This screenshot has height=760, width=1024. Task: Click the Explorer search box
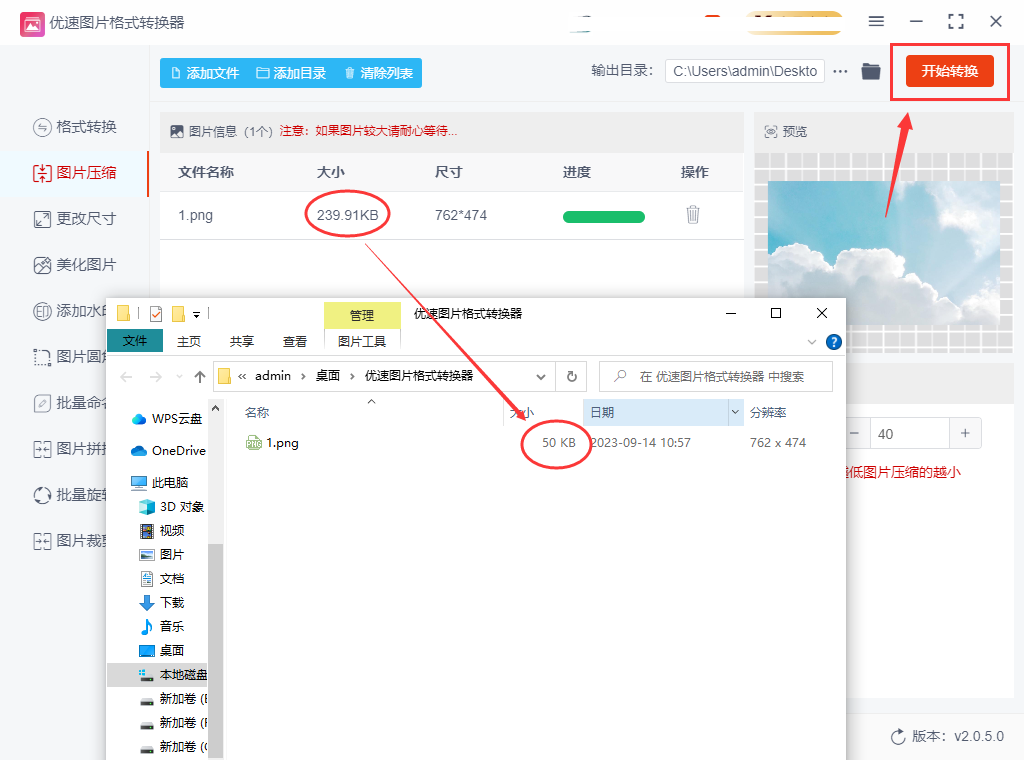716,377
